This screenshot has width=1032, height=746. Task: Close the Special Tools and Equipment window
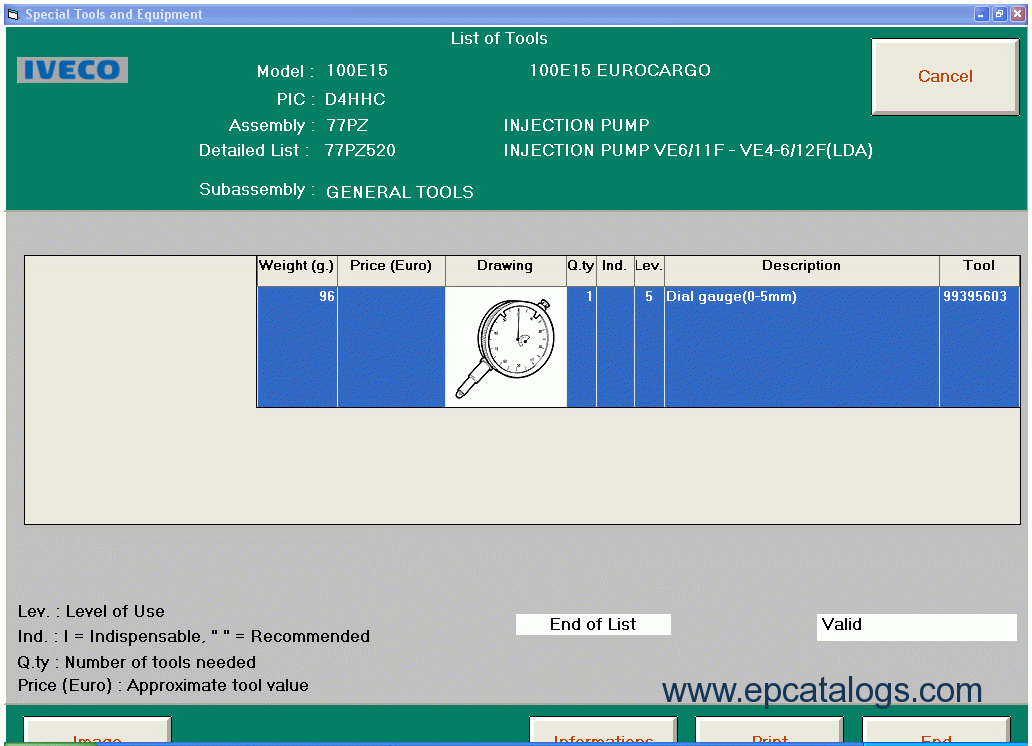[x=1018, y=14]
